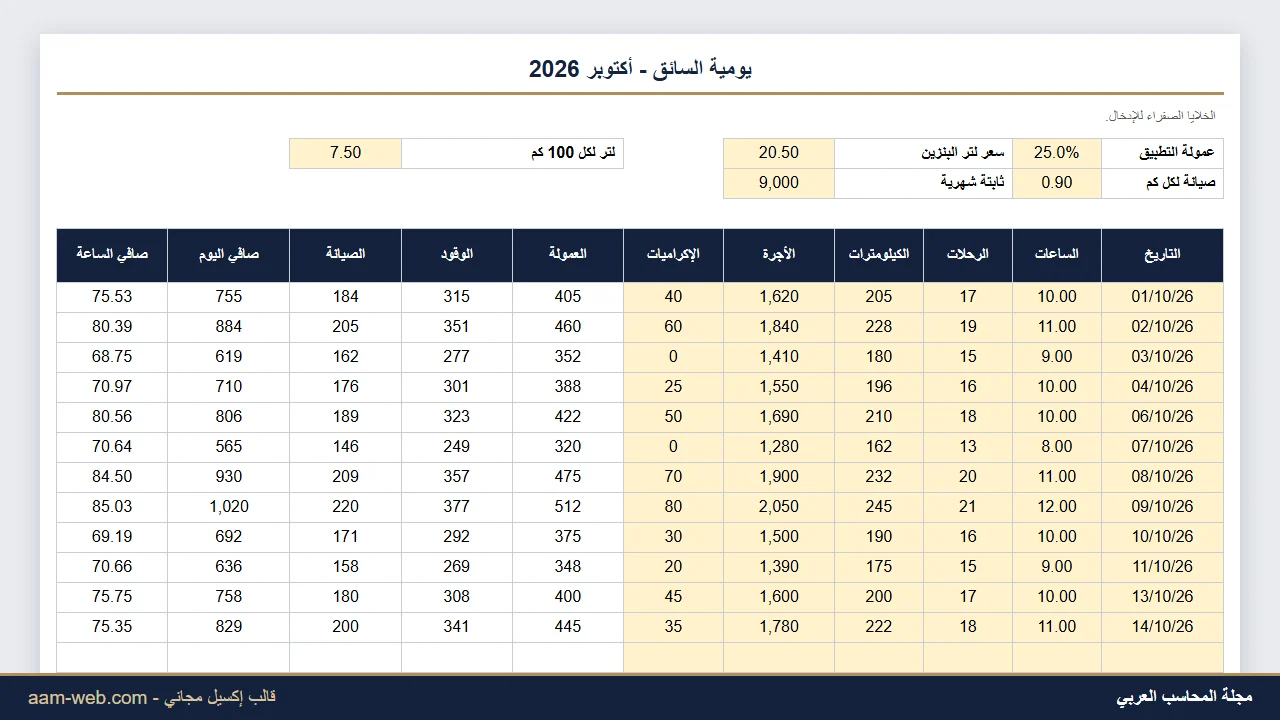The height and width of the screenshot is (720, 1280).
Task: Select the date cell 14/10/26
Action: 1162,627
